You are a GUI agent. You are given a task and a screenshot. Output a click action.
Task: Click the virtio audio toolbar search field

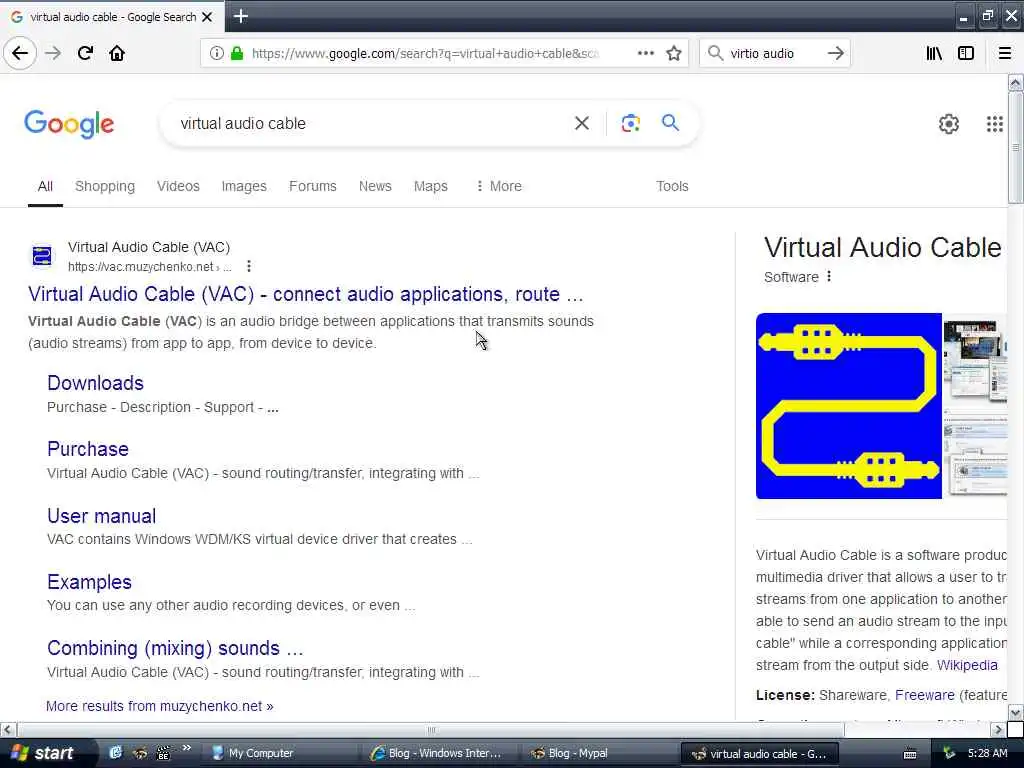click(x=774, y=53)
